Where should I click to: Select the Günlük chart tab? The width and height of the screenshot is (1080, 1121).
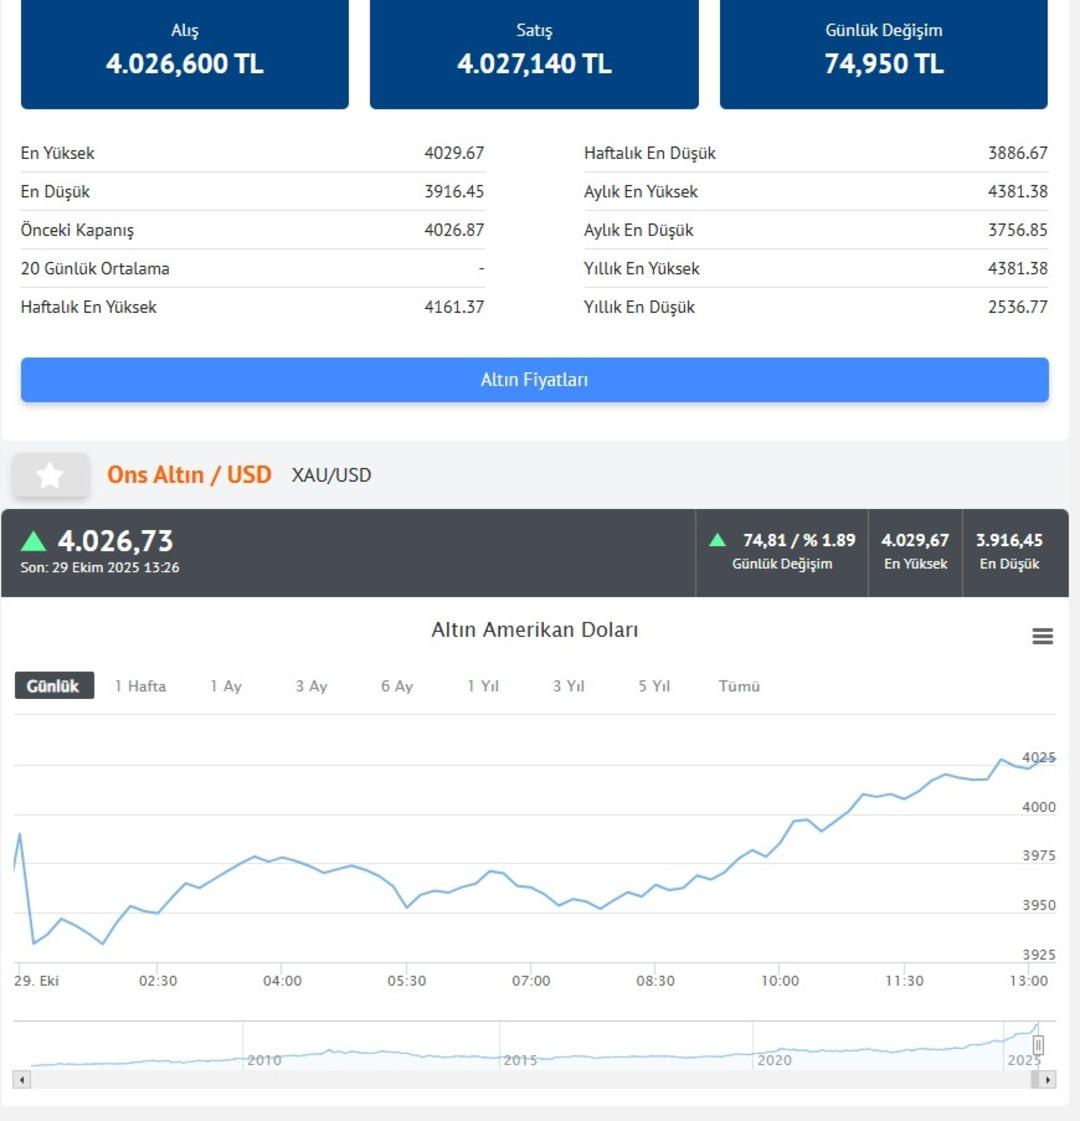(53, 686)
